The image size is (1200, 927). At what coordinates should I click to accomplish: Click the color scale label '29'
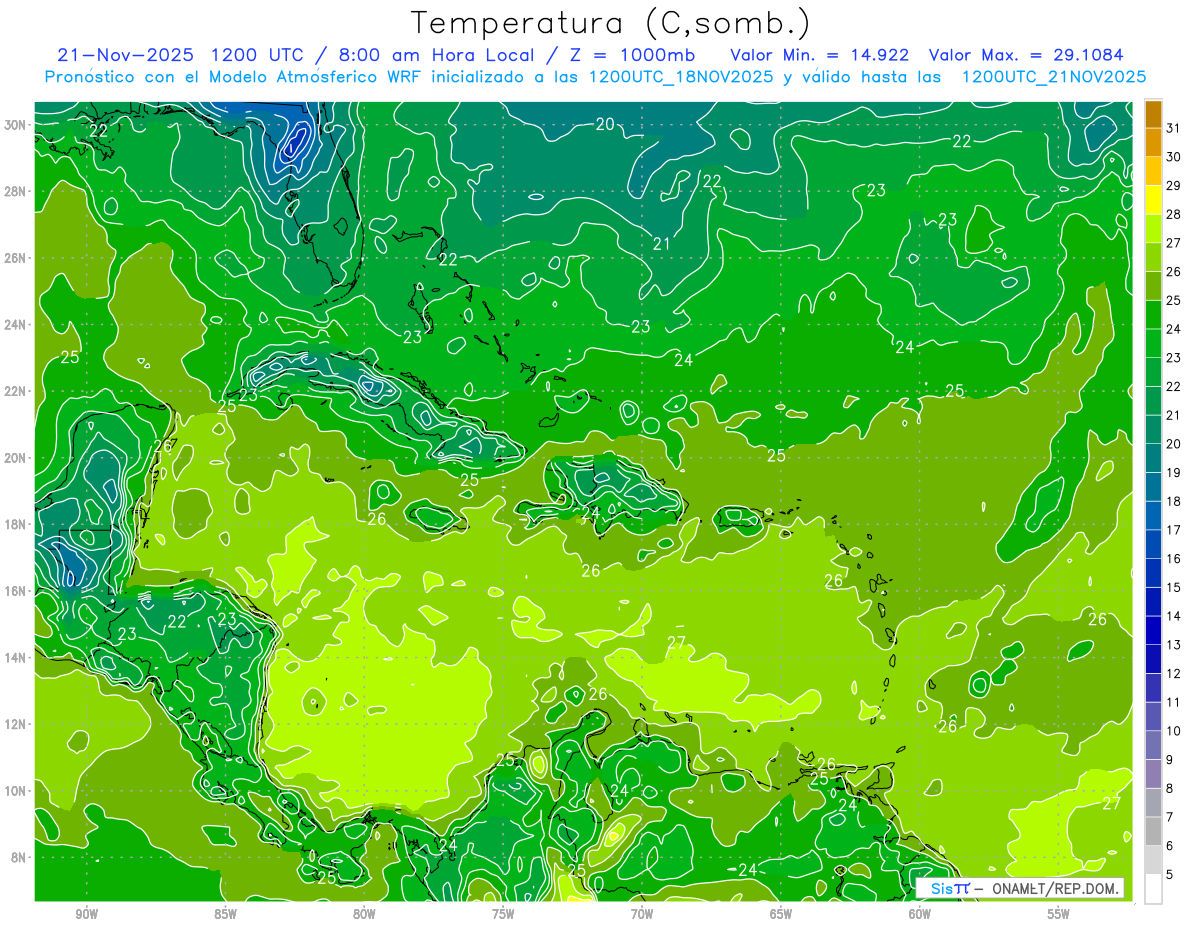[1173, 185]
